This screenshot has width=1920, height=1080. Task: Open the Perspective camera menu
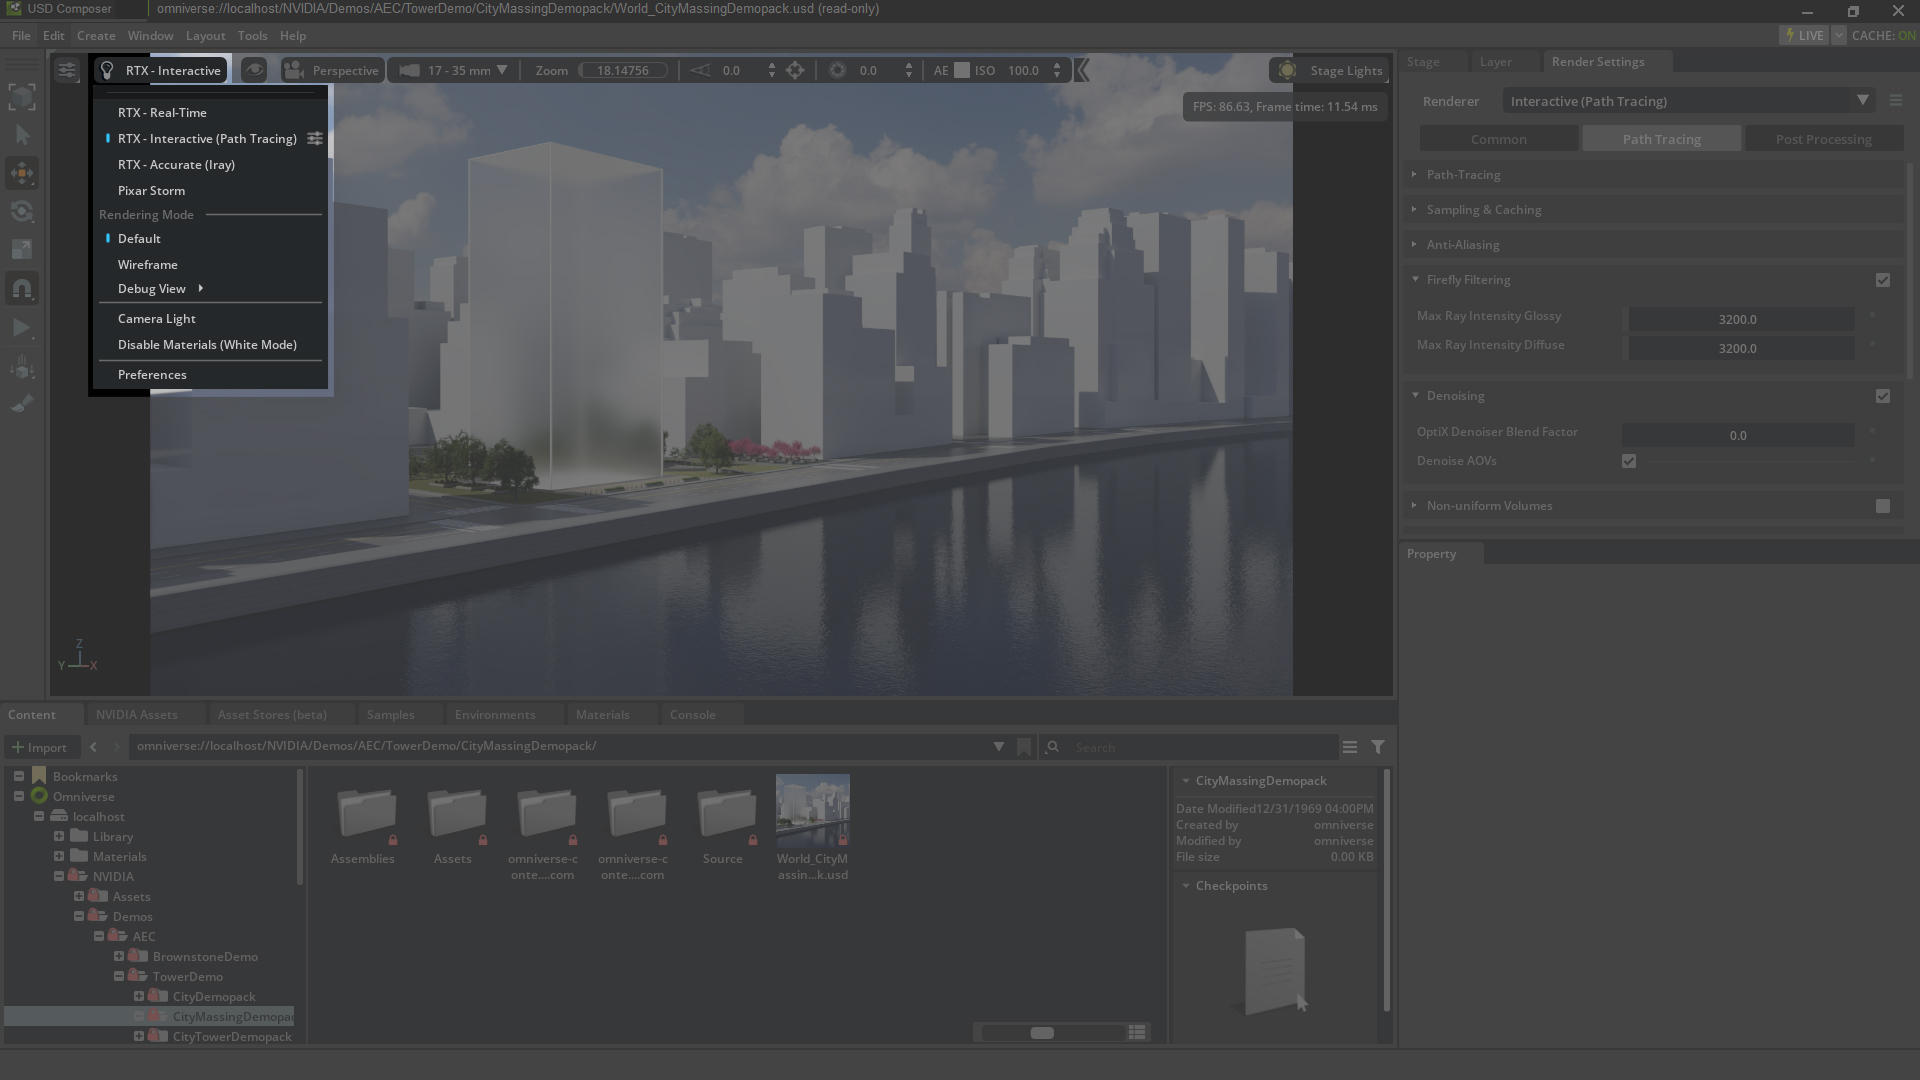331,70
